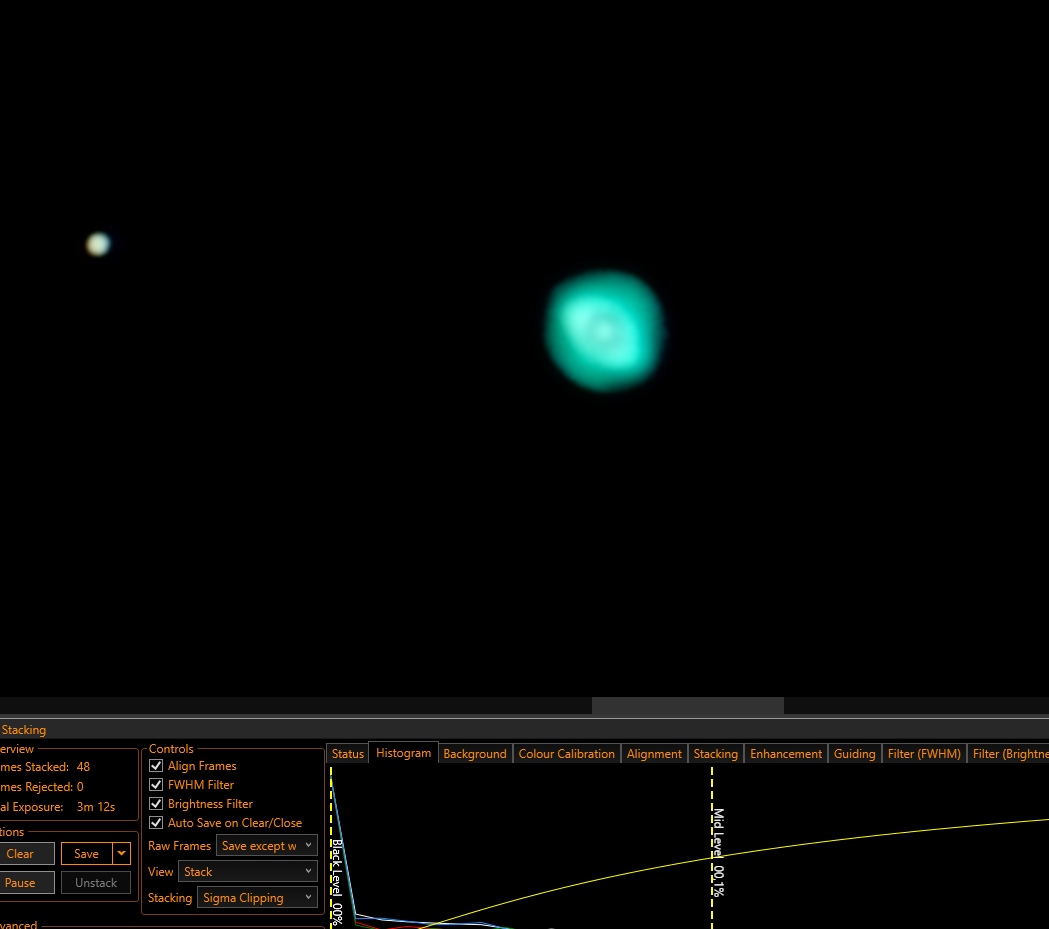Open the Stacking settings tab
This screenshot has height=929, width=1049.
(x=716, y=754)
